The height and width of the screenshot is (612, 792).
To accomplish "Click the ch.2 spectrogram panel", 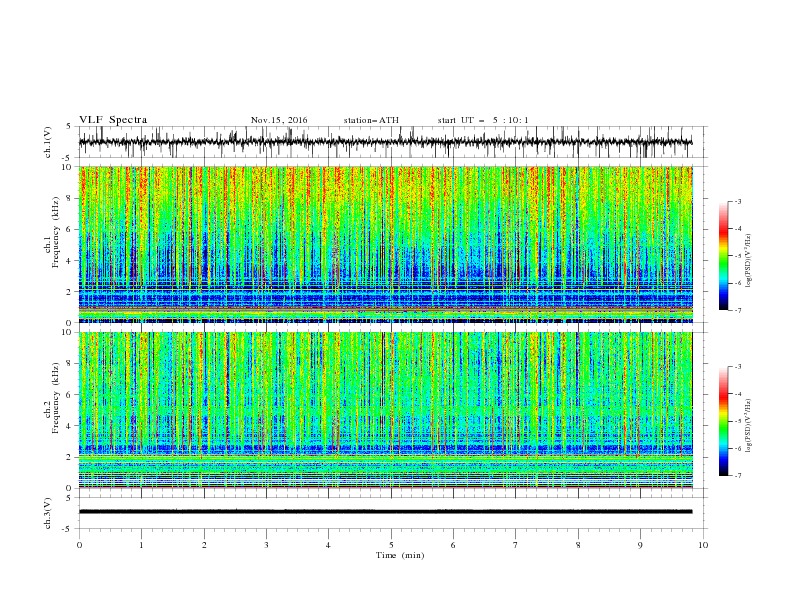I will [x=385, y=410].
